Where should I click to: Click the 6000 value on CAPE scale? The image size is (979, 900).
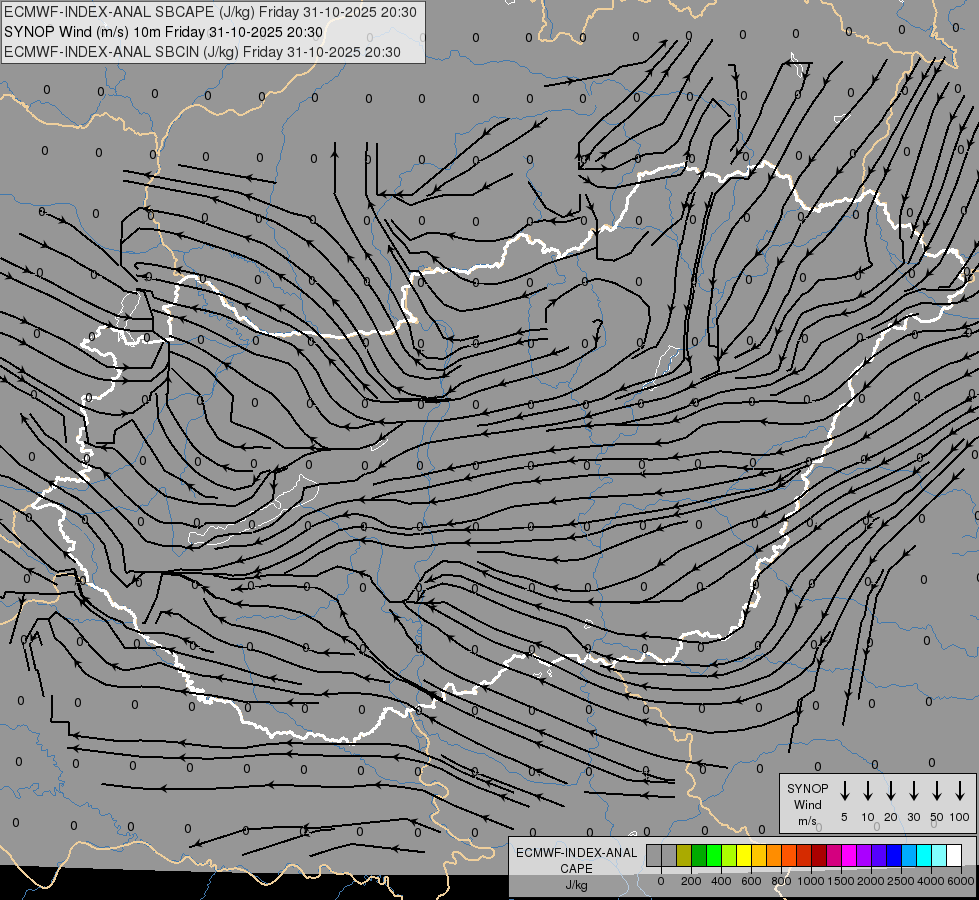pos(961,881)
